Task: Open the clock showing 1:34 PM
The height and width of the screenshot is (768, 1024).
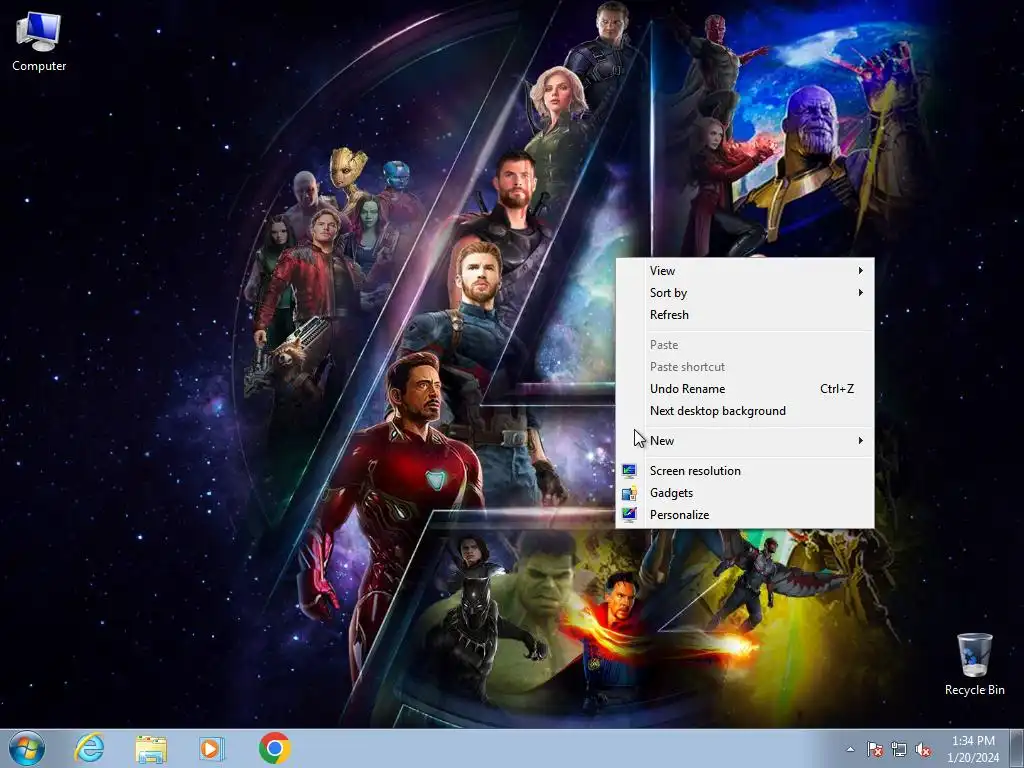Action: 973,749
